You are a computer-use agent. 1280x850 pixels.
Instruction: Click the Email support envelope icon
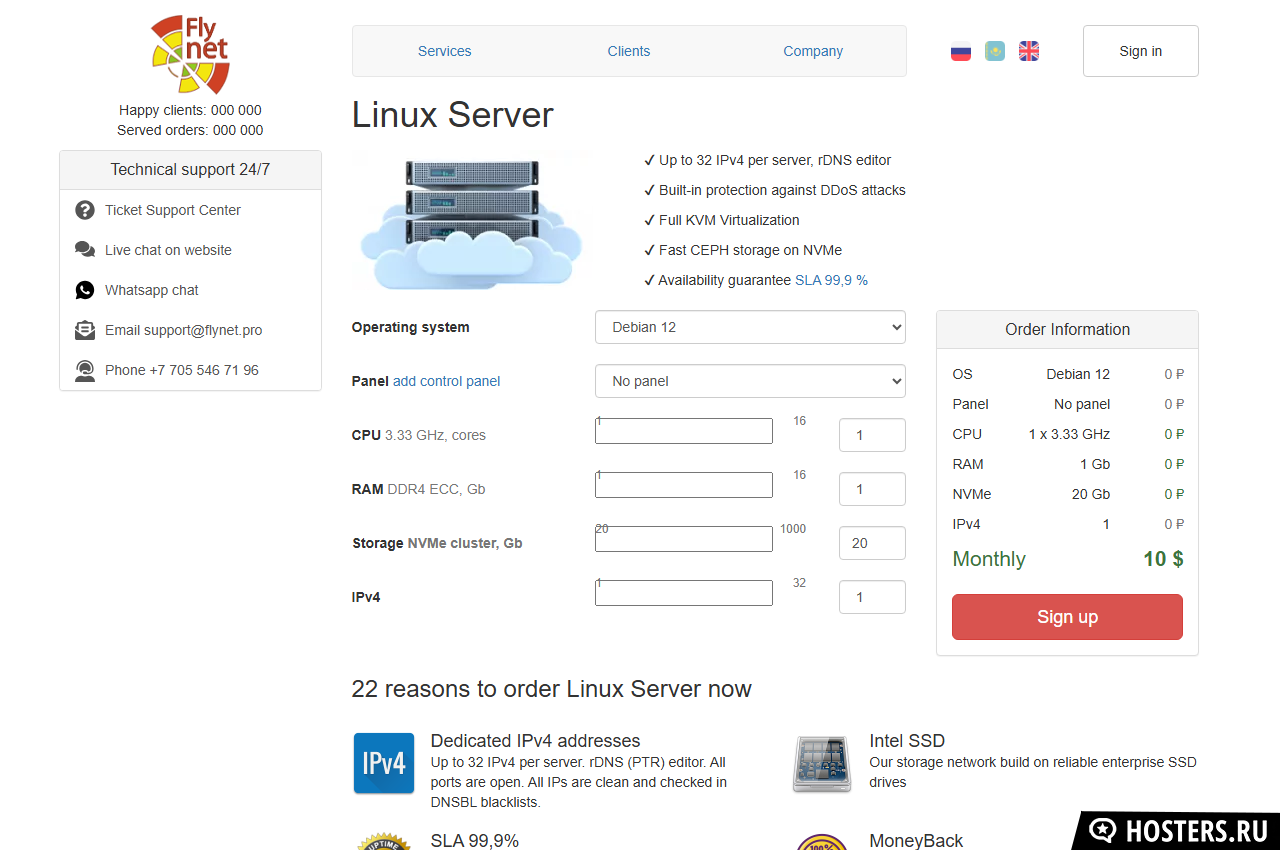[x=85, y=330]
